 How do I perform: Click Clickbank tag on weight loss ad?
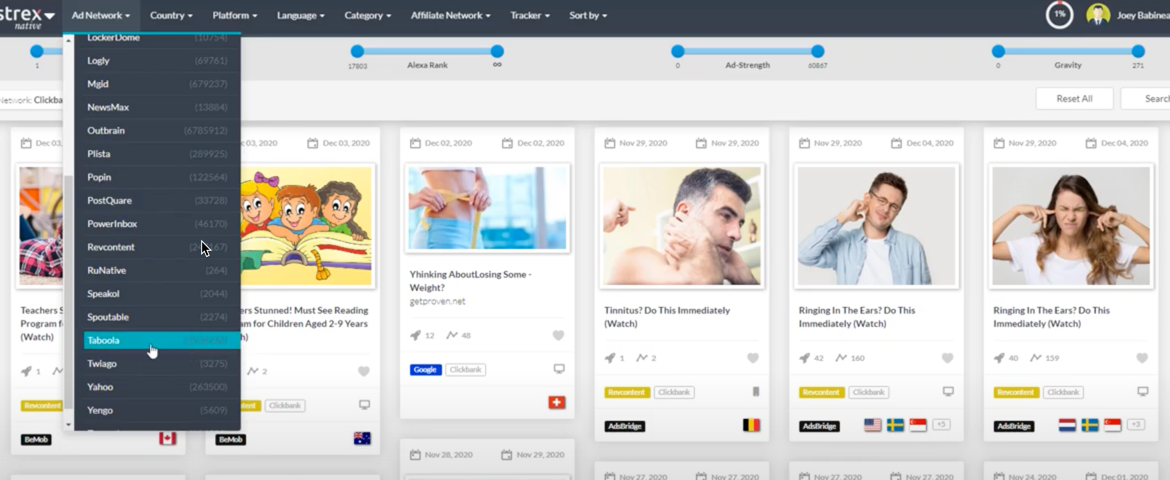coord(466,370)
